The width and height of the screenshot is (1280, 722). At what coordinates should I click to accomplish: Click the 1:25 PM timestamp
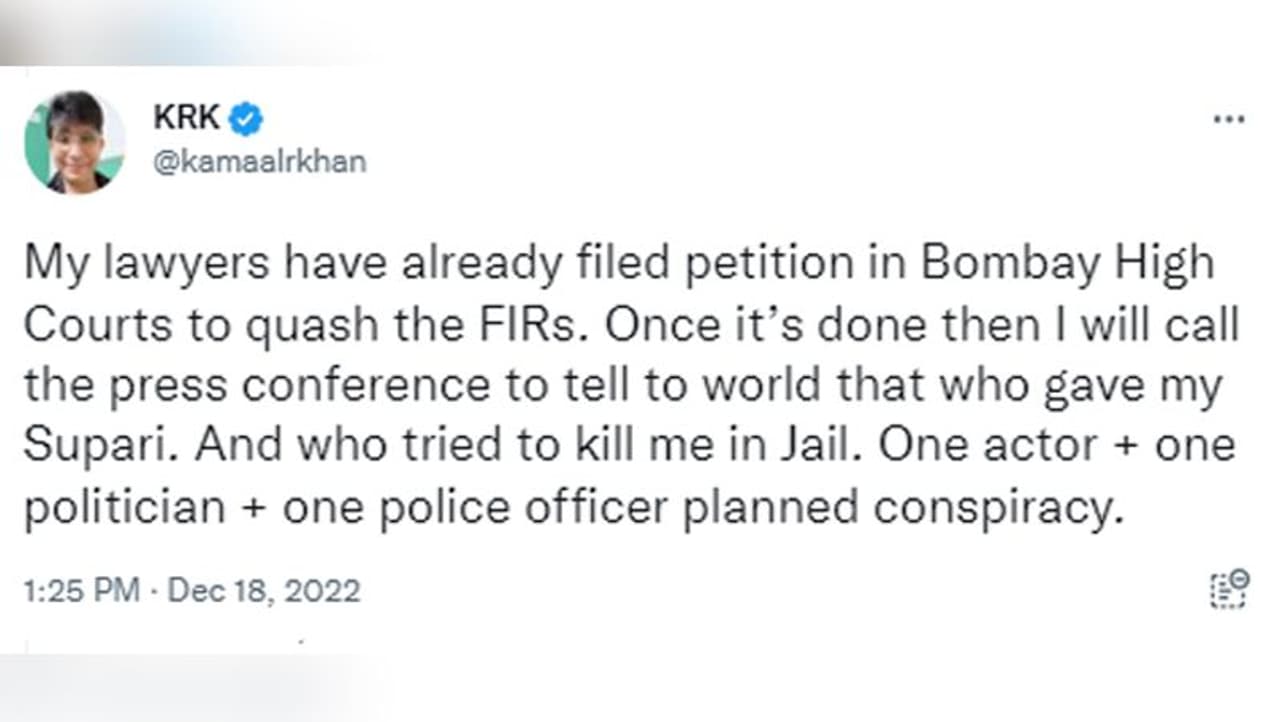tap(82, 590)
